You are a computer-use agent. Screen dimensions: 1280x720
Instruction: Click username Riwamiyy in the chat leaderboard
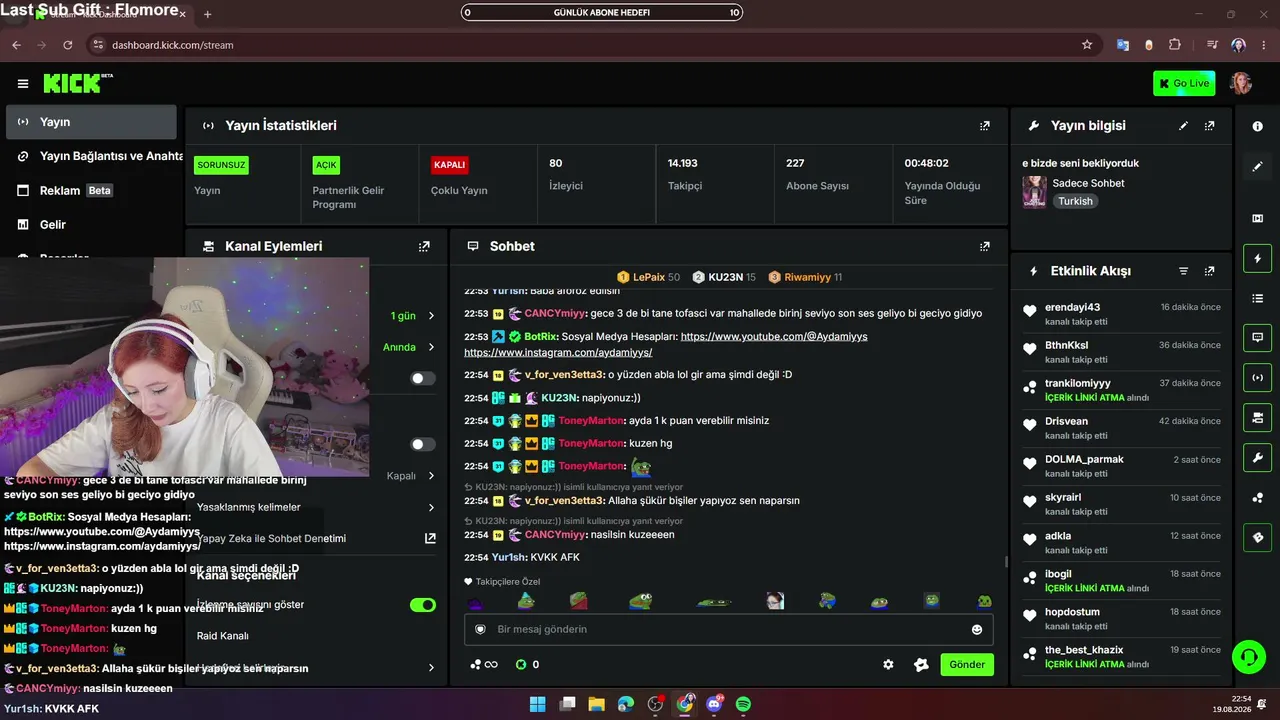click(808, 277)
